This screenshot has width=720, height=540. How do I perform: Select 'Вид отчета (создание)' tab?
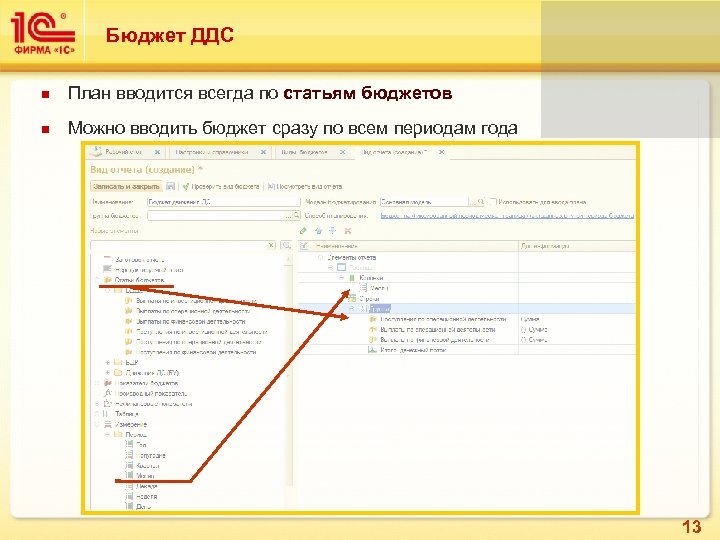394,152
